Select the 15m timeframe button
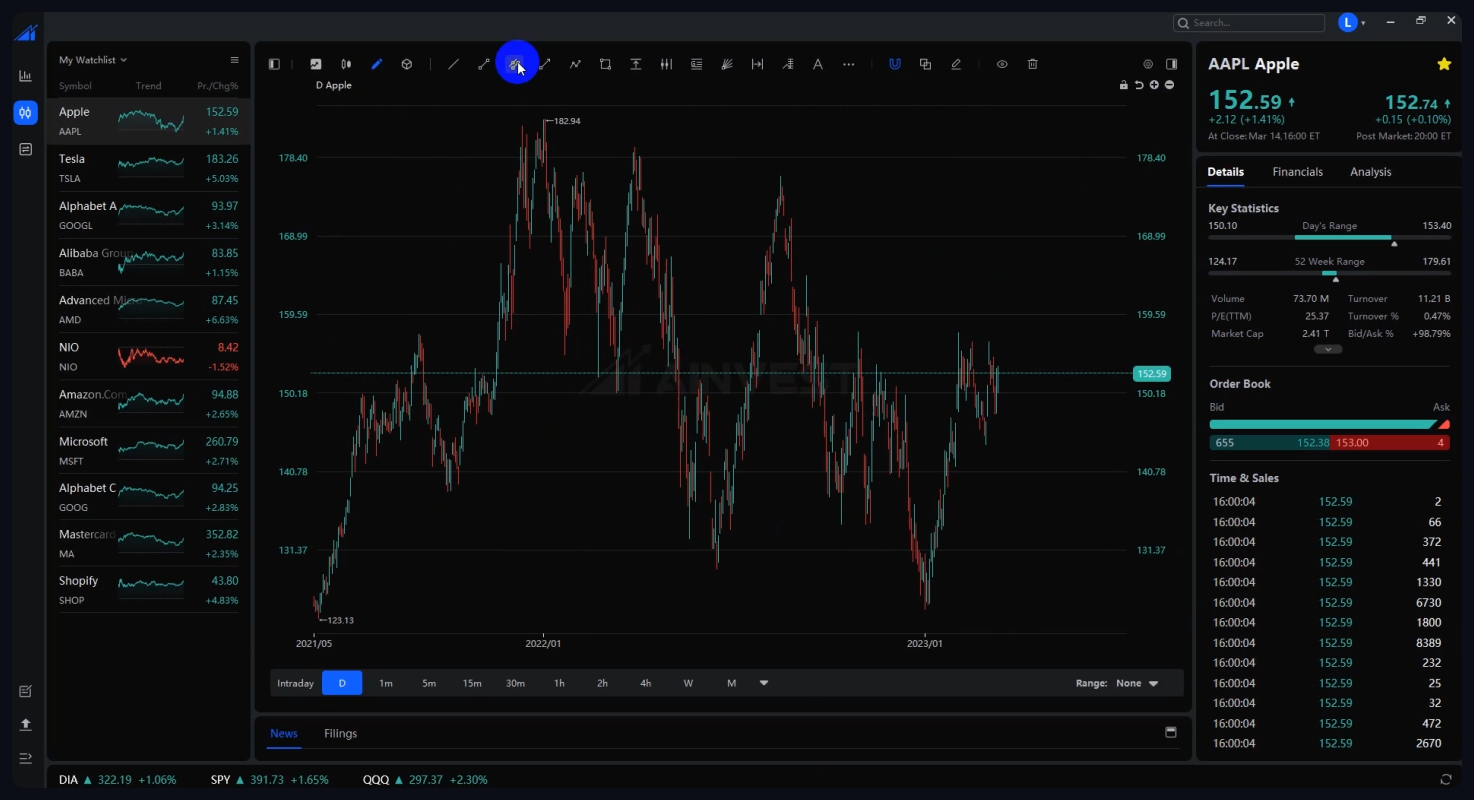The width and height of the screenshot is (1474, 800). point(472,683)
